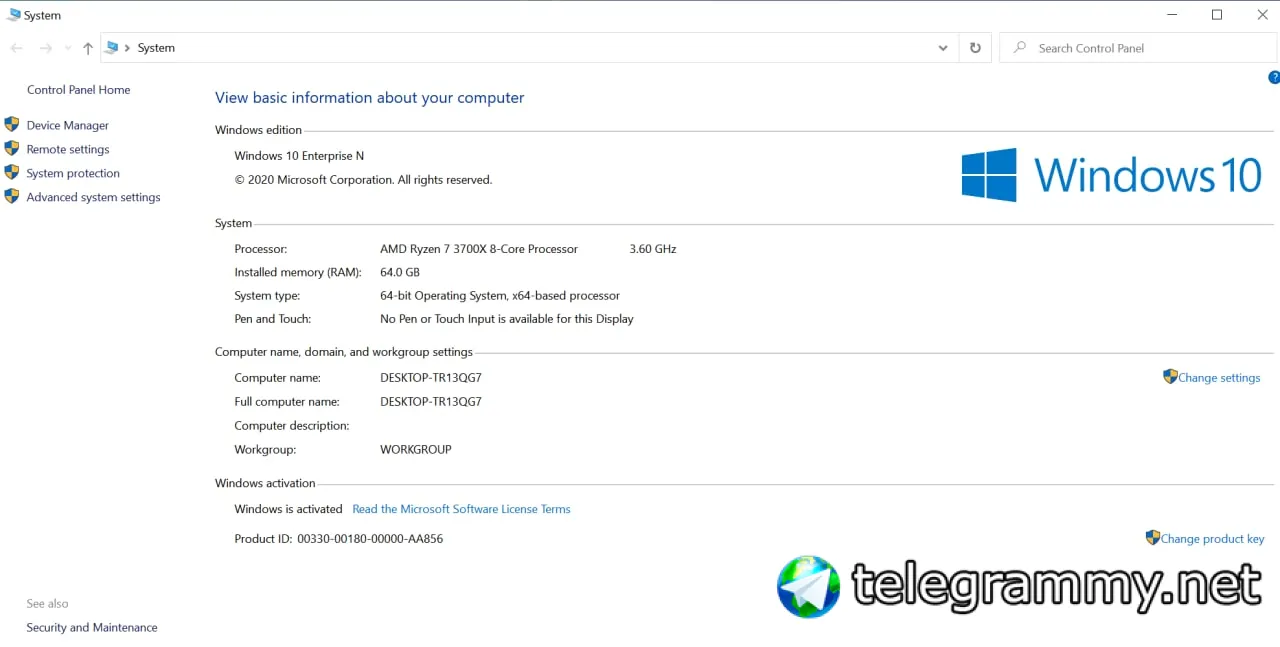This screenshot has height=647, width=1280.
Task: Expand the address bar history dropdown
Action: [x=943, y=48]
